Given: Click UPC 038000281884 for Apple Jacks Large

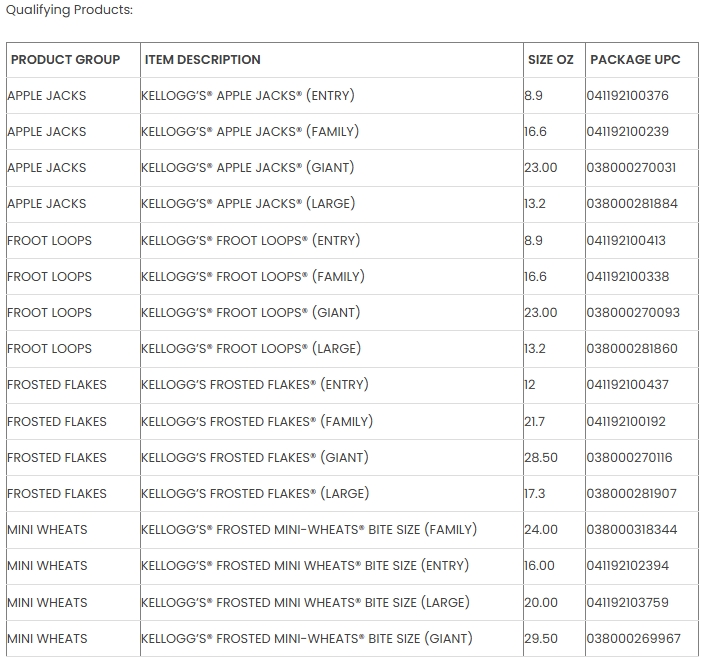Looking at the screenshot, I should [x=632, y=204].
